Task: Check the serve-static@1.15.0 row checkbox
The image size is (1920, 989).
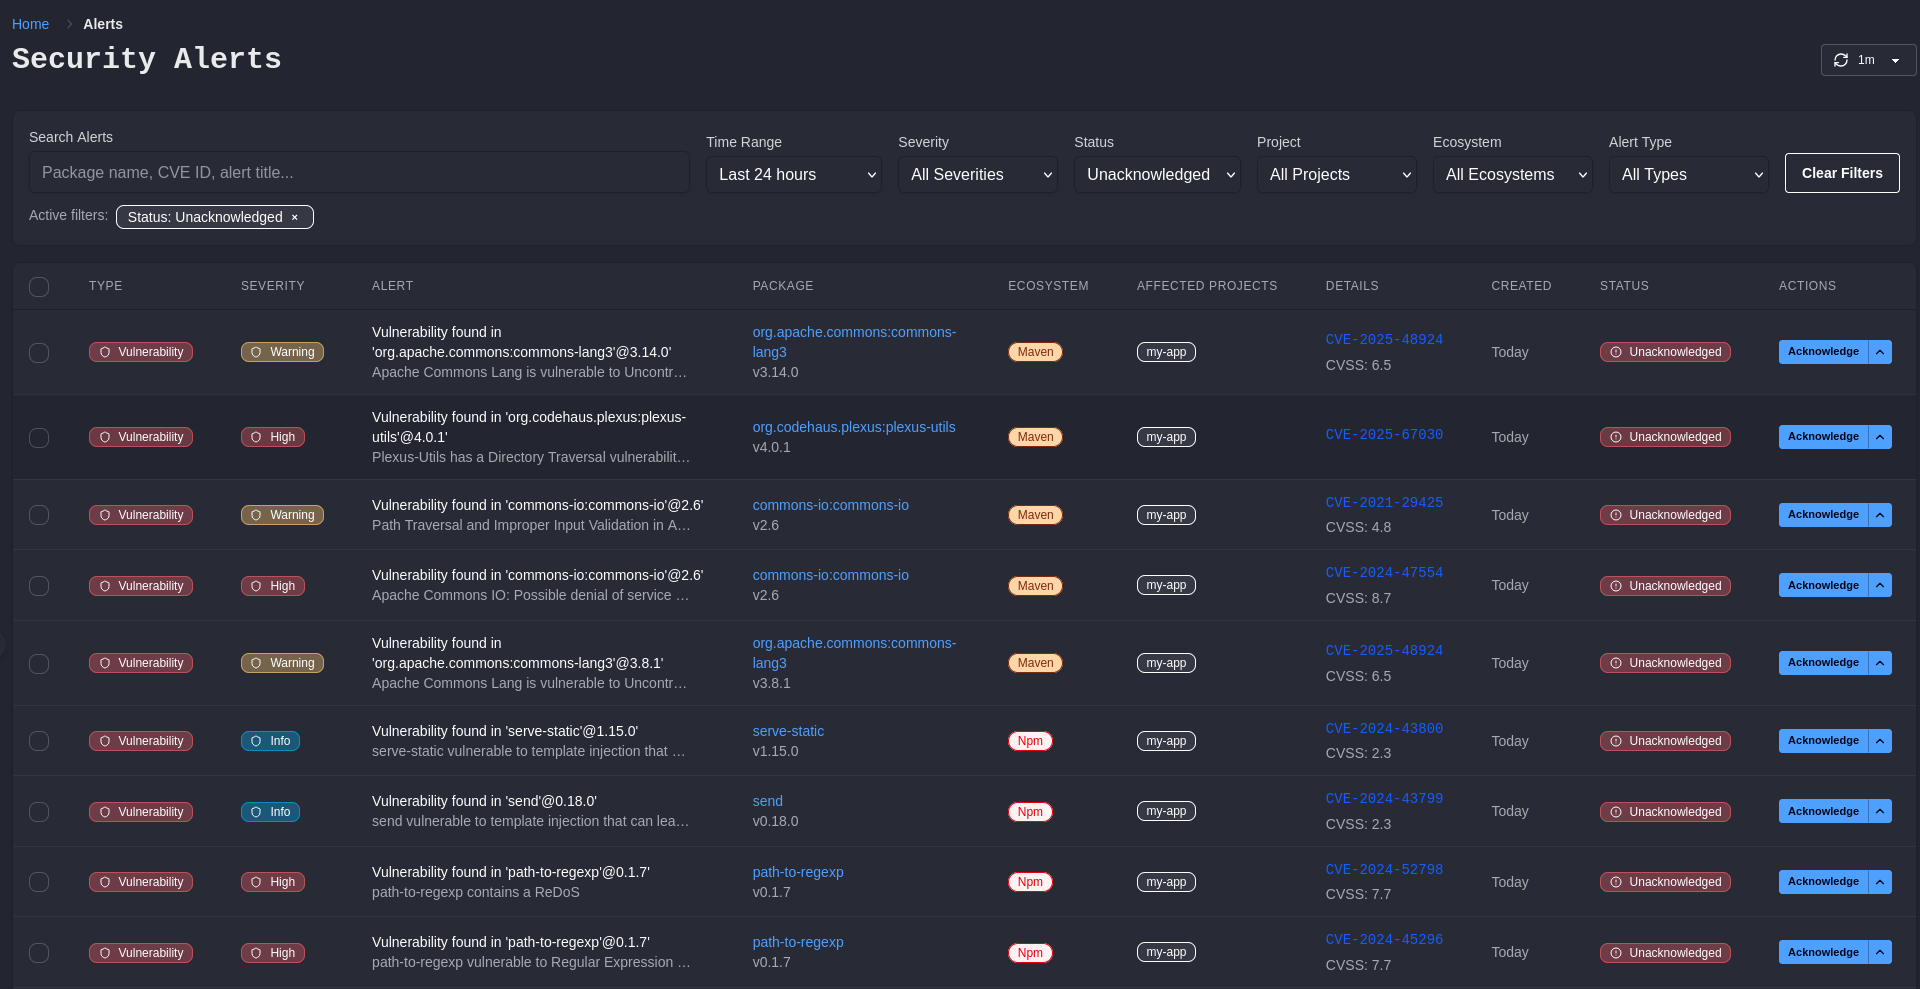Action: (x=39, y=741)
